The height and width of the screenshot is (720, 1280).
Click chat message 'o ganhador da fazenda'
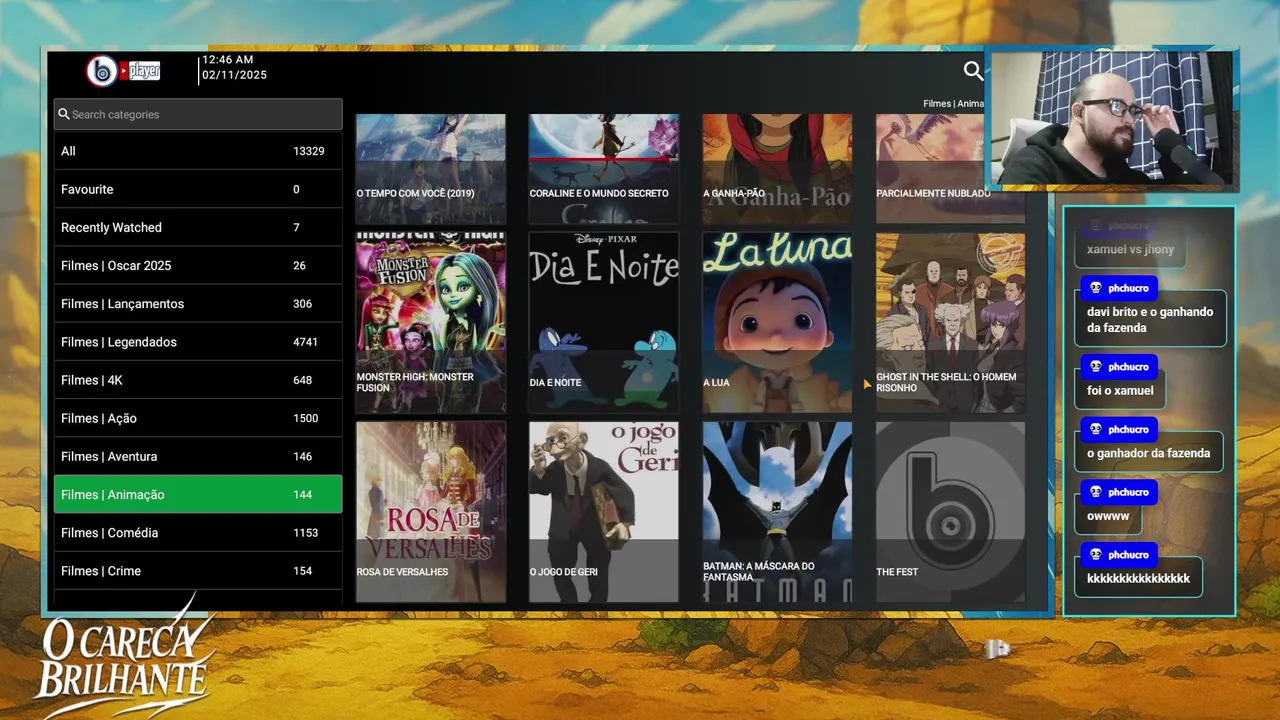tap(1148, 453)
